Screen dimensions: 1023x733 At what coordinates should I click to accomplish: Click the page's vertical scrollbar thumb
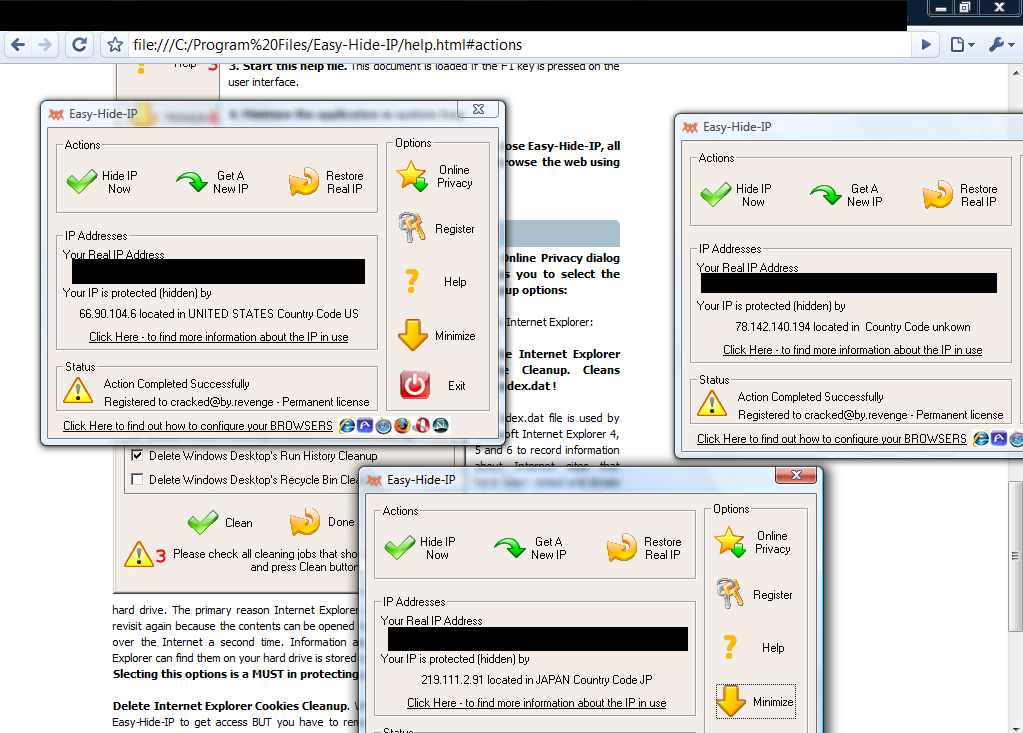1015,556
